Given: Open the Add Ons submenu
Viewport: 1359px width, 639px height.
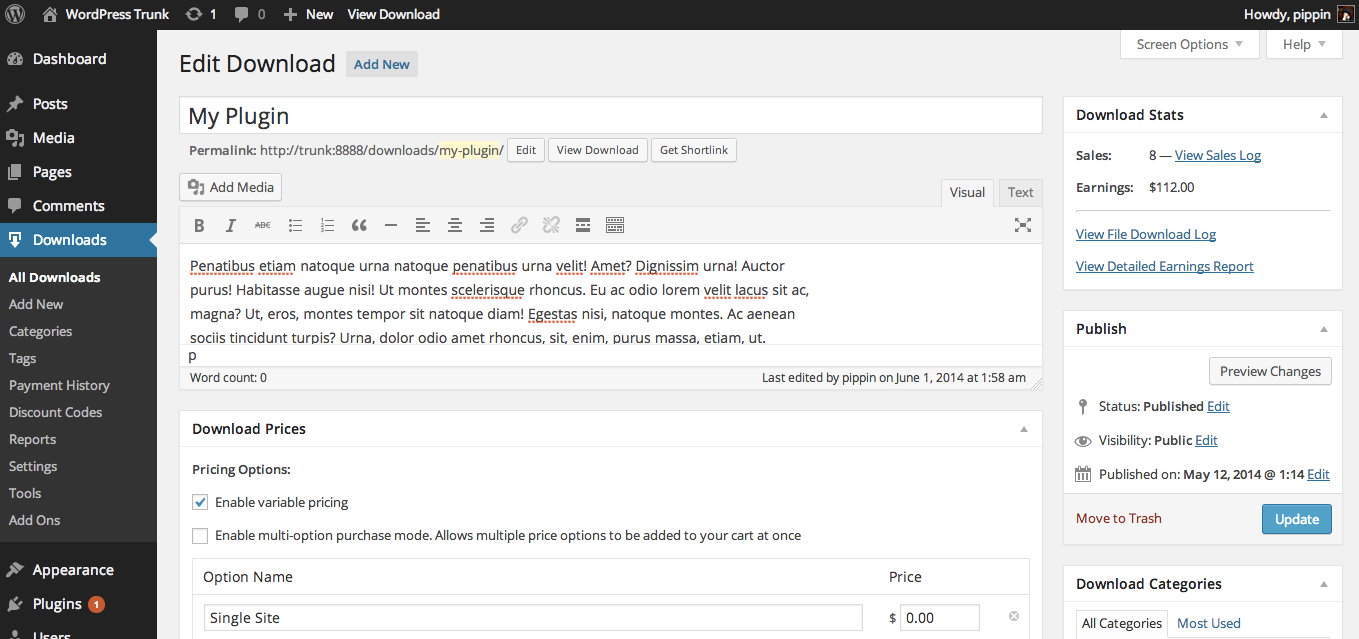Looking at the screenshot, I should coord(34,520).
